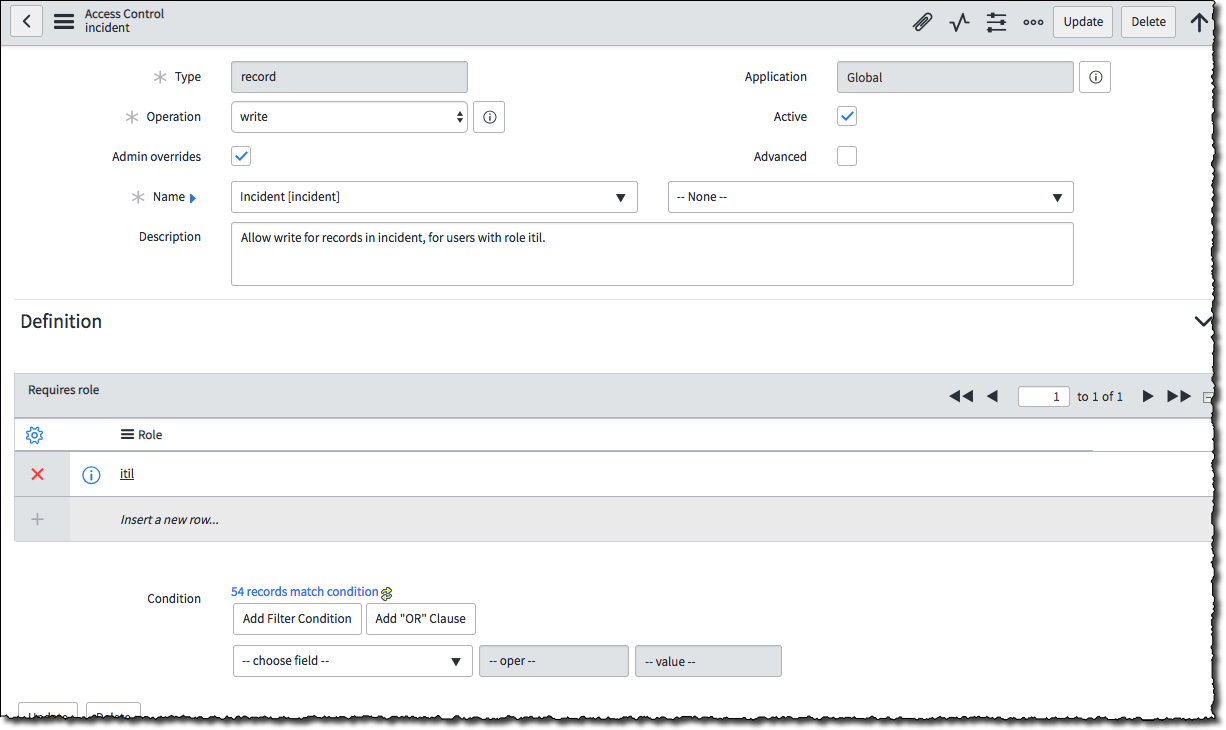The image size is (1226, 730).
Task: Click the Access Control title text
Action: pos(125,14)
